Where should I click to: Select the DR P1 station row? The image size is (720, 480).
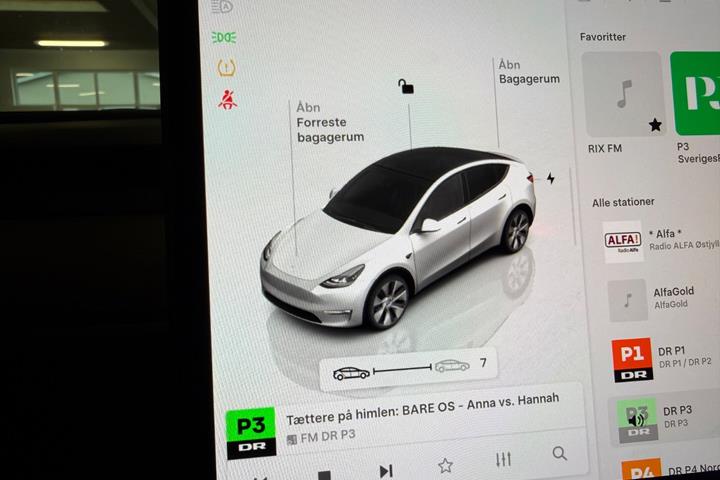(x=665, y=359)
